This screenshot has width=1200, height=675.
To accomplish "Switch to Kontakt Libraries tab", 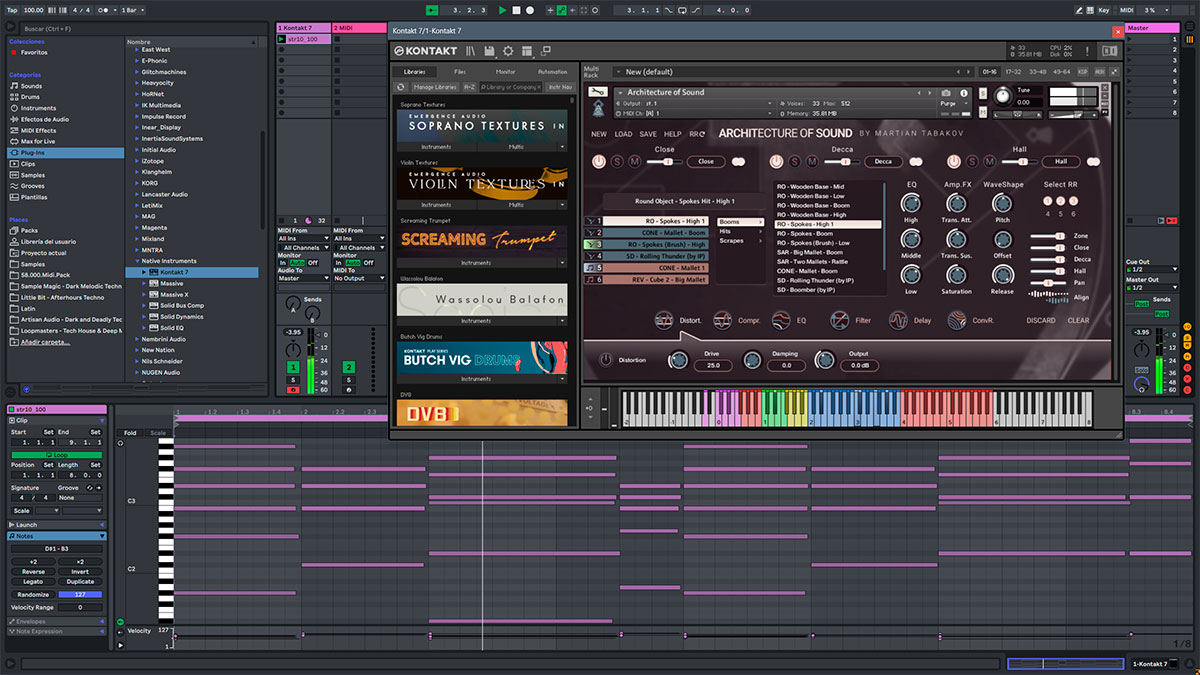I will click(414, 72).
